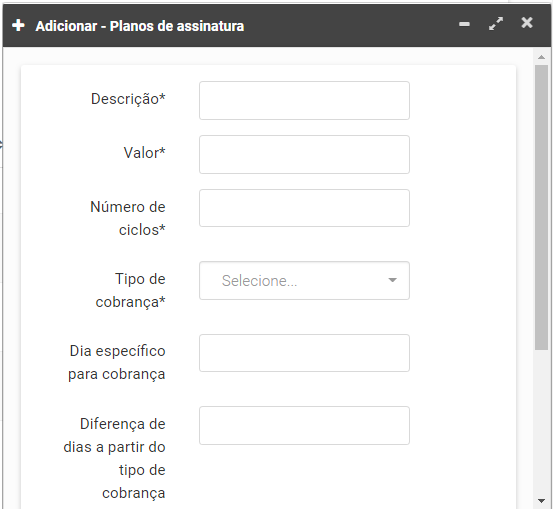The image size is (553, 509).
Task: Click the scrollbar up arrow
Action: (x=541, y=57)
